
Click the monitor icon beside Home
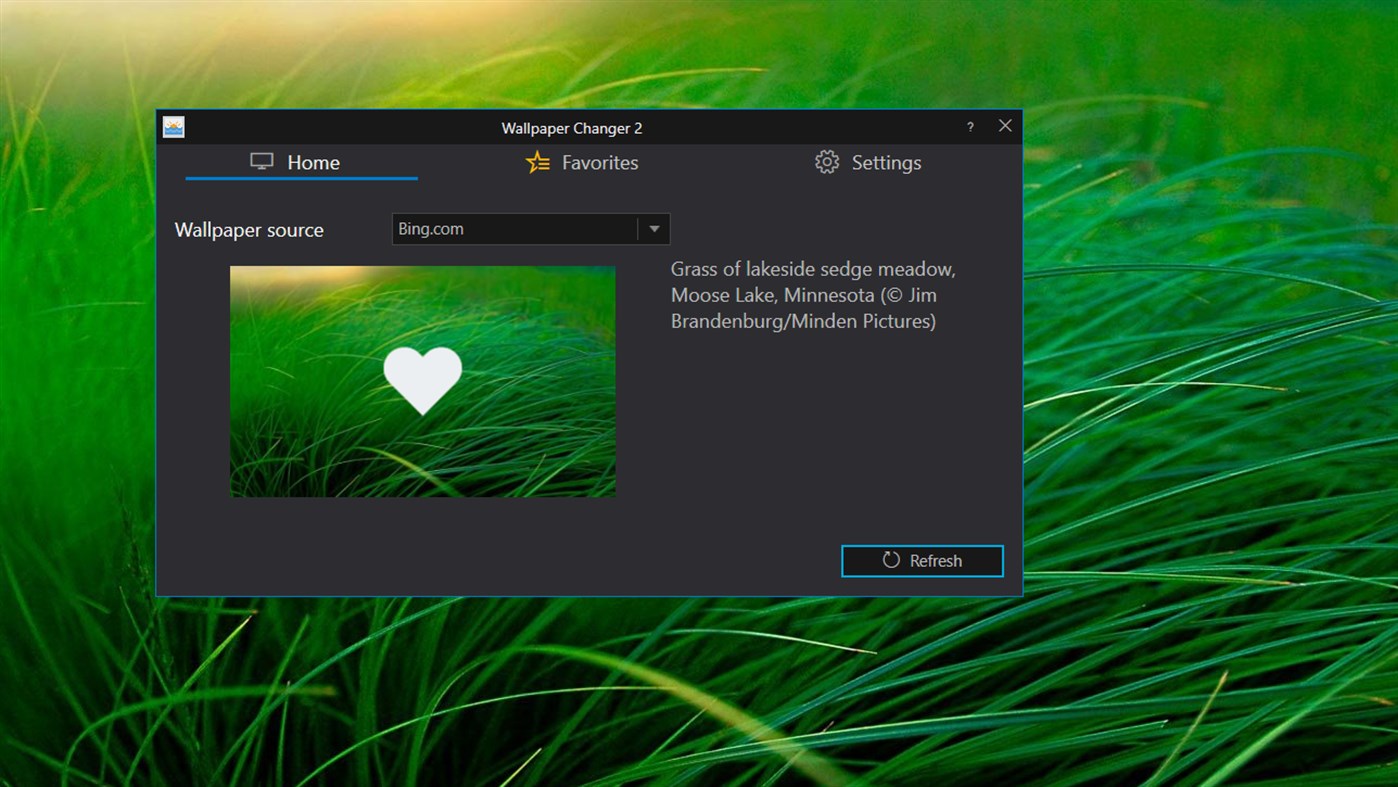(x=262, y=161)
